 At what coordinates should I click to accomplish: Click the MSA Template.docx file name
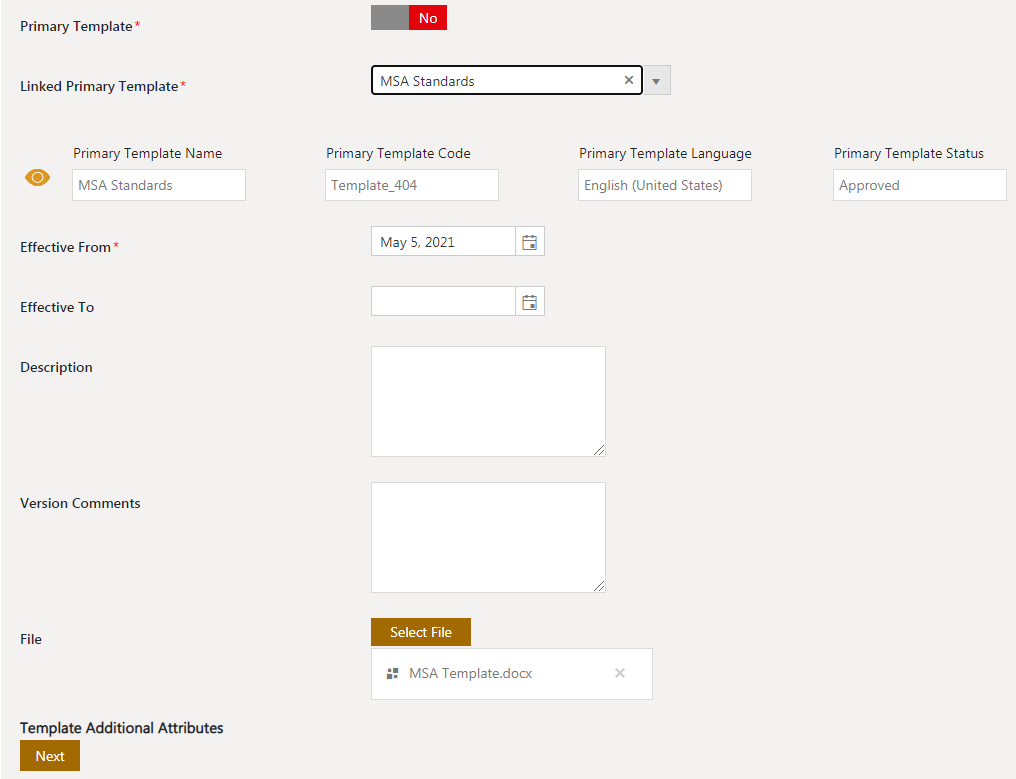point(470,674)
